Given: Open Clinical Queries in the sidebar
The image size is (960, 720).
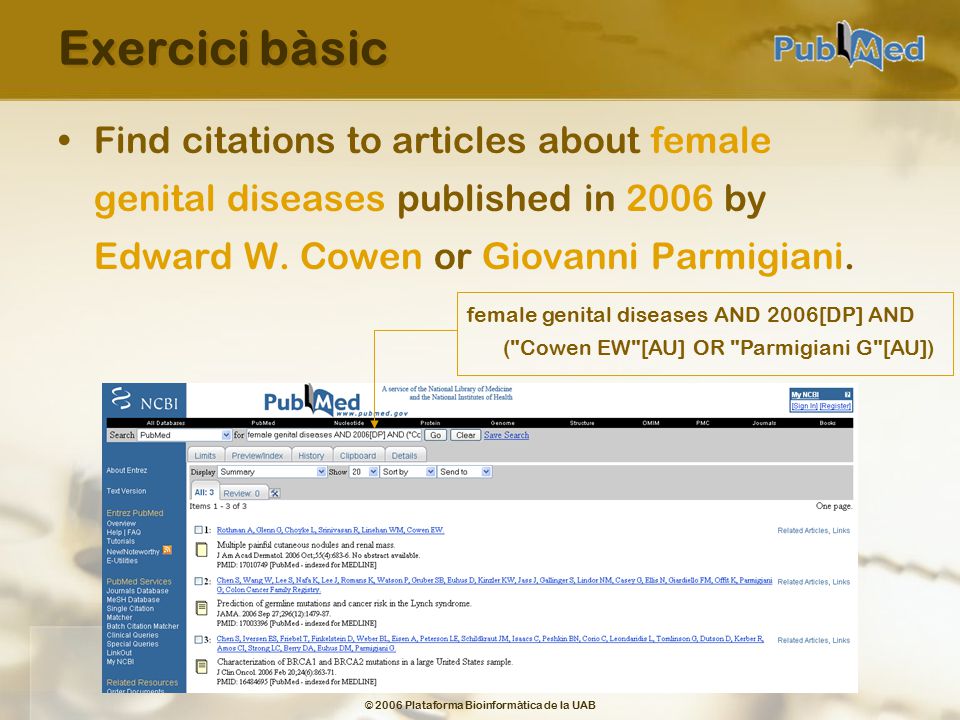Looking at the screenshot, I should 132,635.
